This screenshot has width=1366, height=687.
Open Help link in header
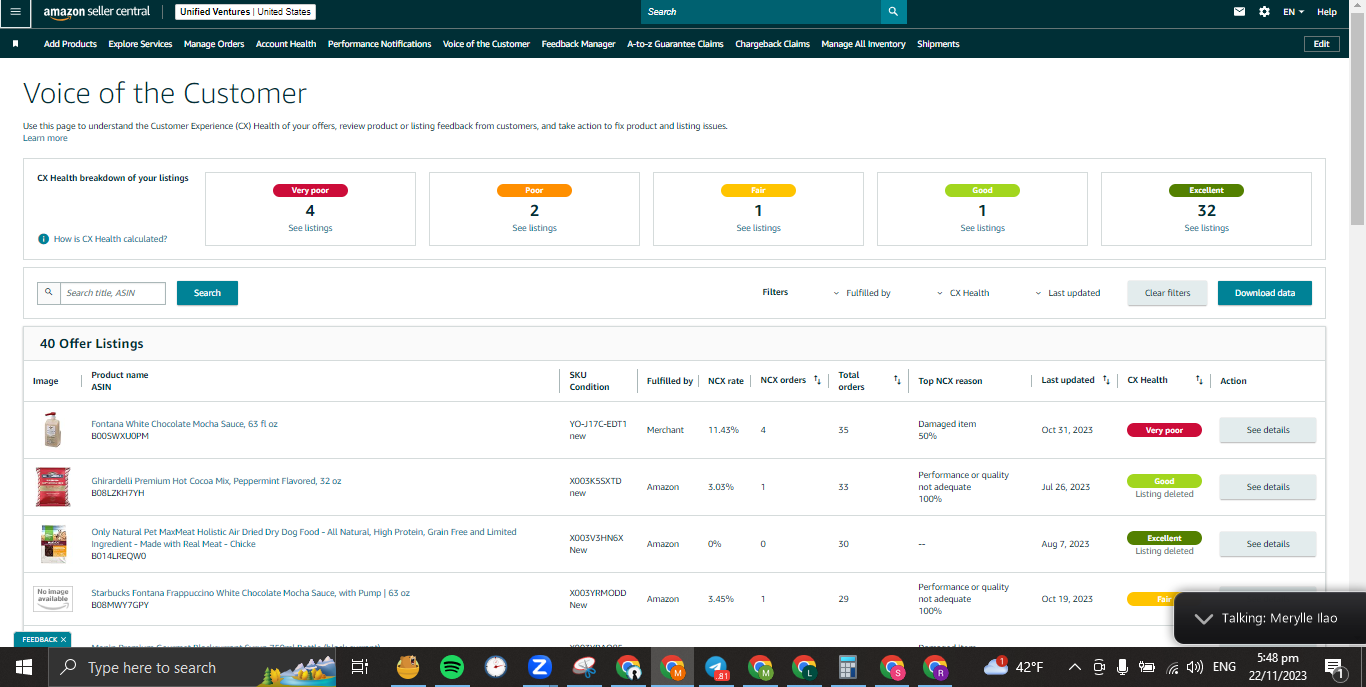(x=1327, y=12)
